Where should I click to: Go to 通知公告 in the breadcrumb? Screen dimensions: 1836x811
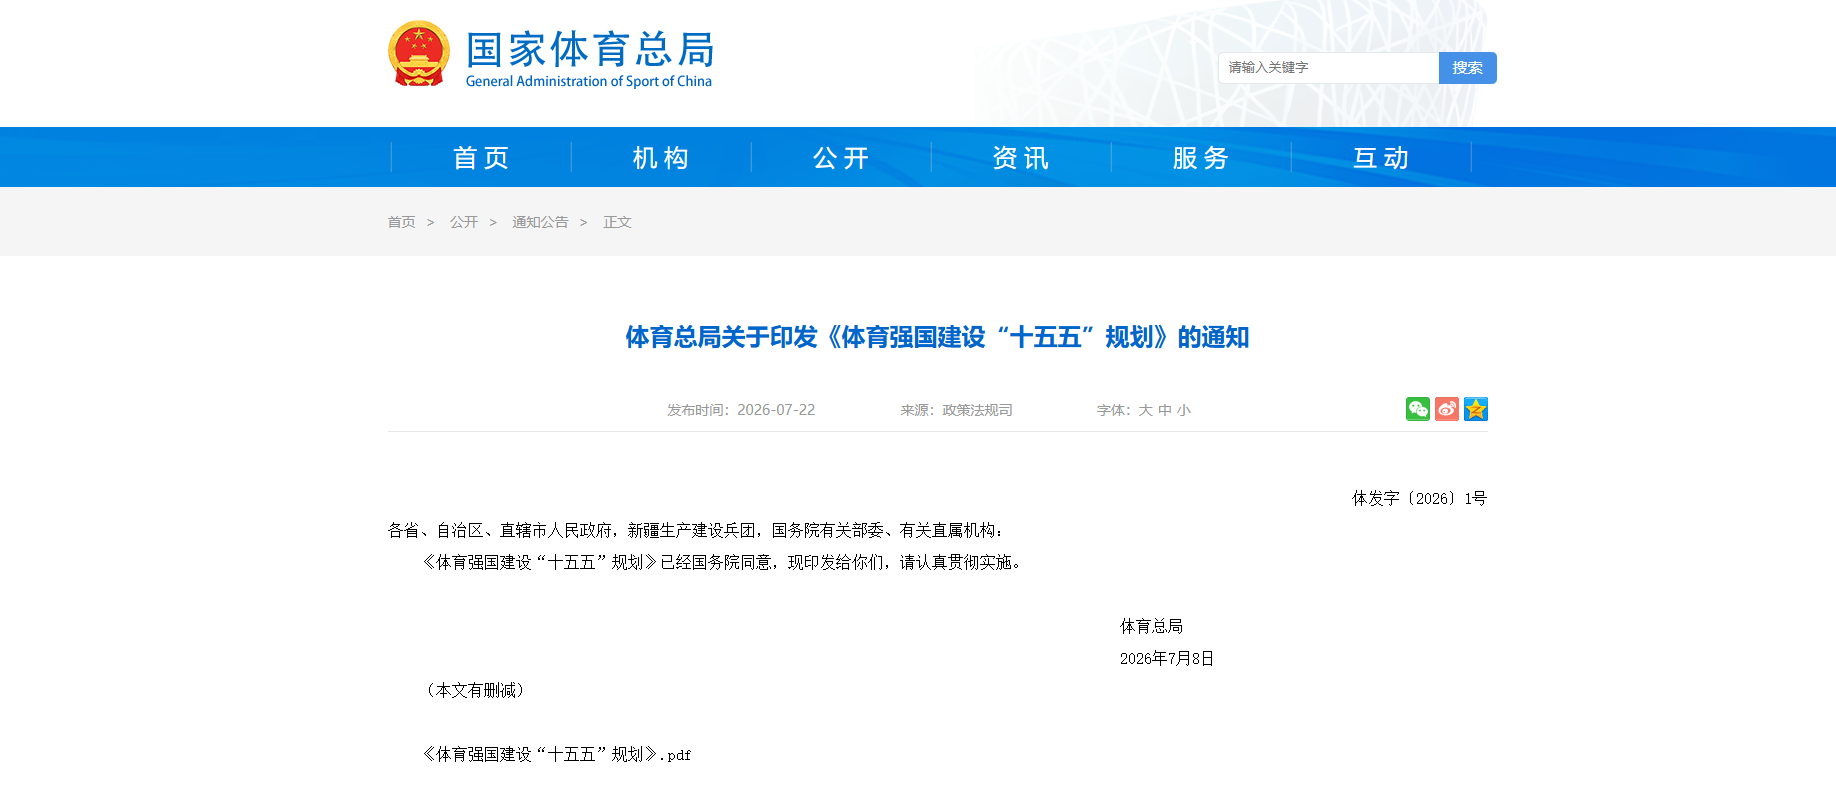pos(540,222)
